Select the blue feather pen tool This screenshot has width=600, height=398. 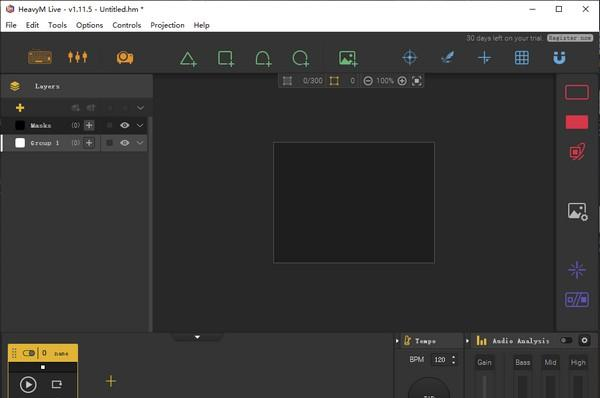coord(447,58)
